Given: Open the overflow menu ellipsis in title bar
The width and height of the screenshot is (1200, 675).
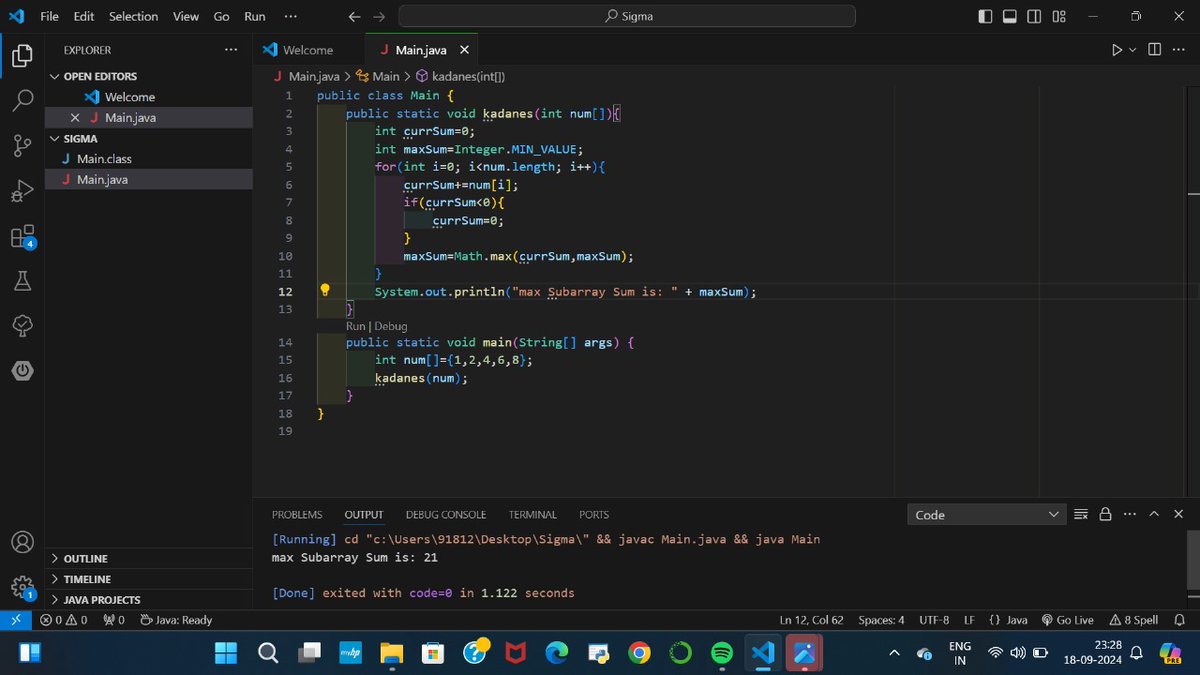Looking at the screenshot, I should [x=290, y=16].
